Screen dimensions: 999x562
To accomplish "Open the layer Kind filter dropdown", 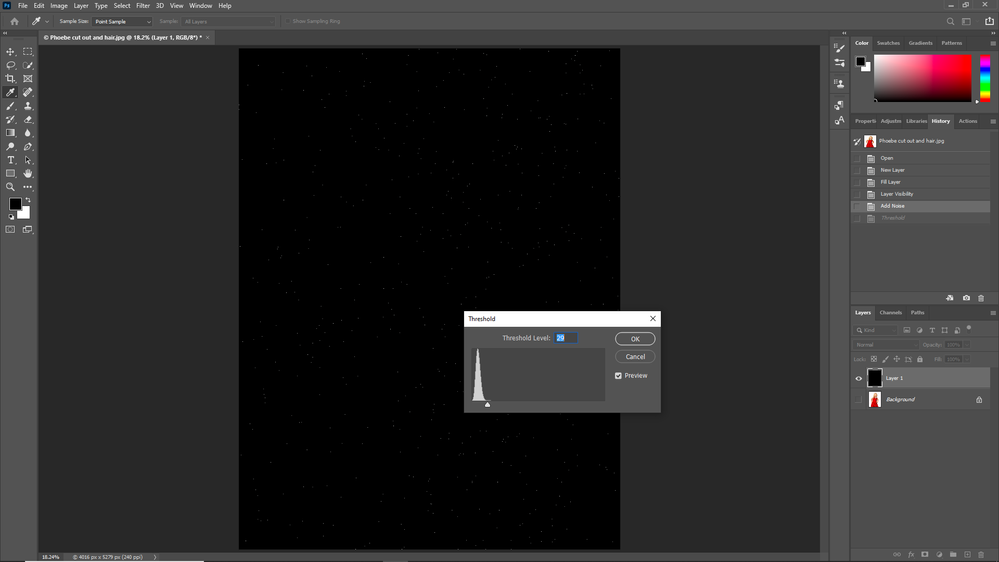I will (x=875, y=330).
